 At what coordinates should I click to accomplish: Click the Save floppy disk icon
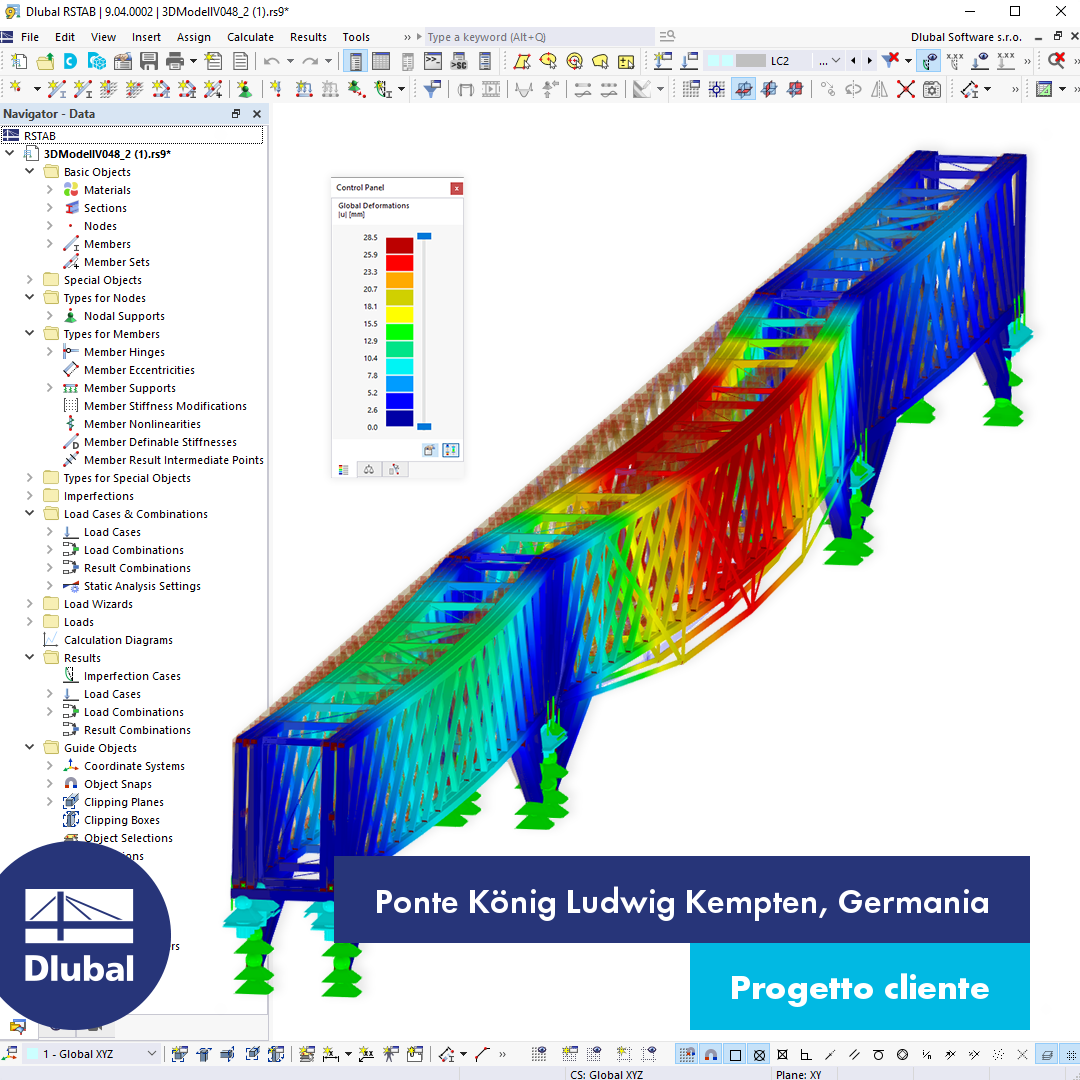149,61
